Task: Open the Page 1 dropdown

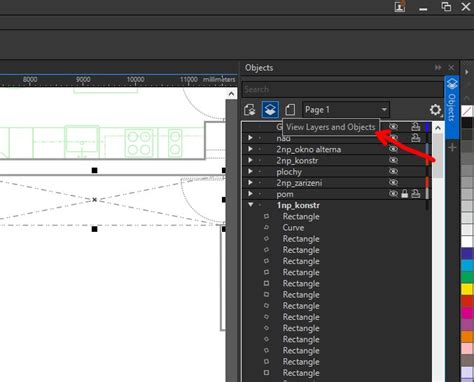Action: tap(346, 110)
